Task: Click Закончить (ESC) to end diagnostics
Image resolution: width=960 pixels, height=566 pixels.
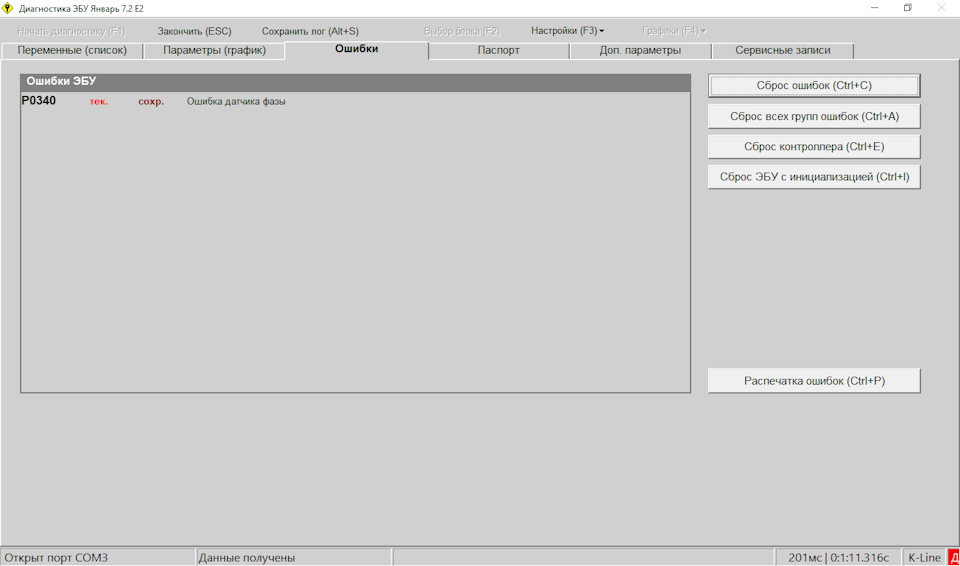Action: 194,31
